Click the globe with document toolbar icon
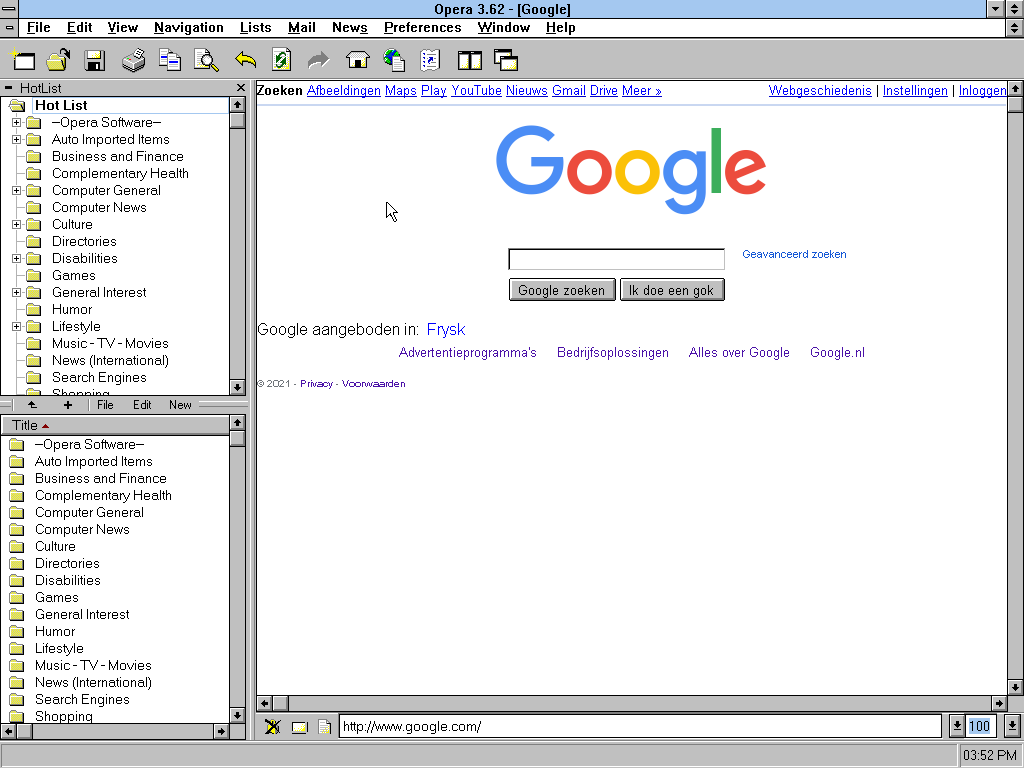Screen dimensions: 1024x768 [x=394, y=60]
